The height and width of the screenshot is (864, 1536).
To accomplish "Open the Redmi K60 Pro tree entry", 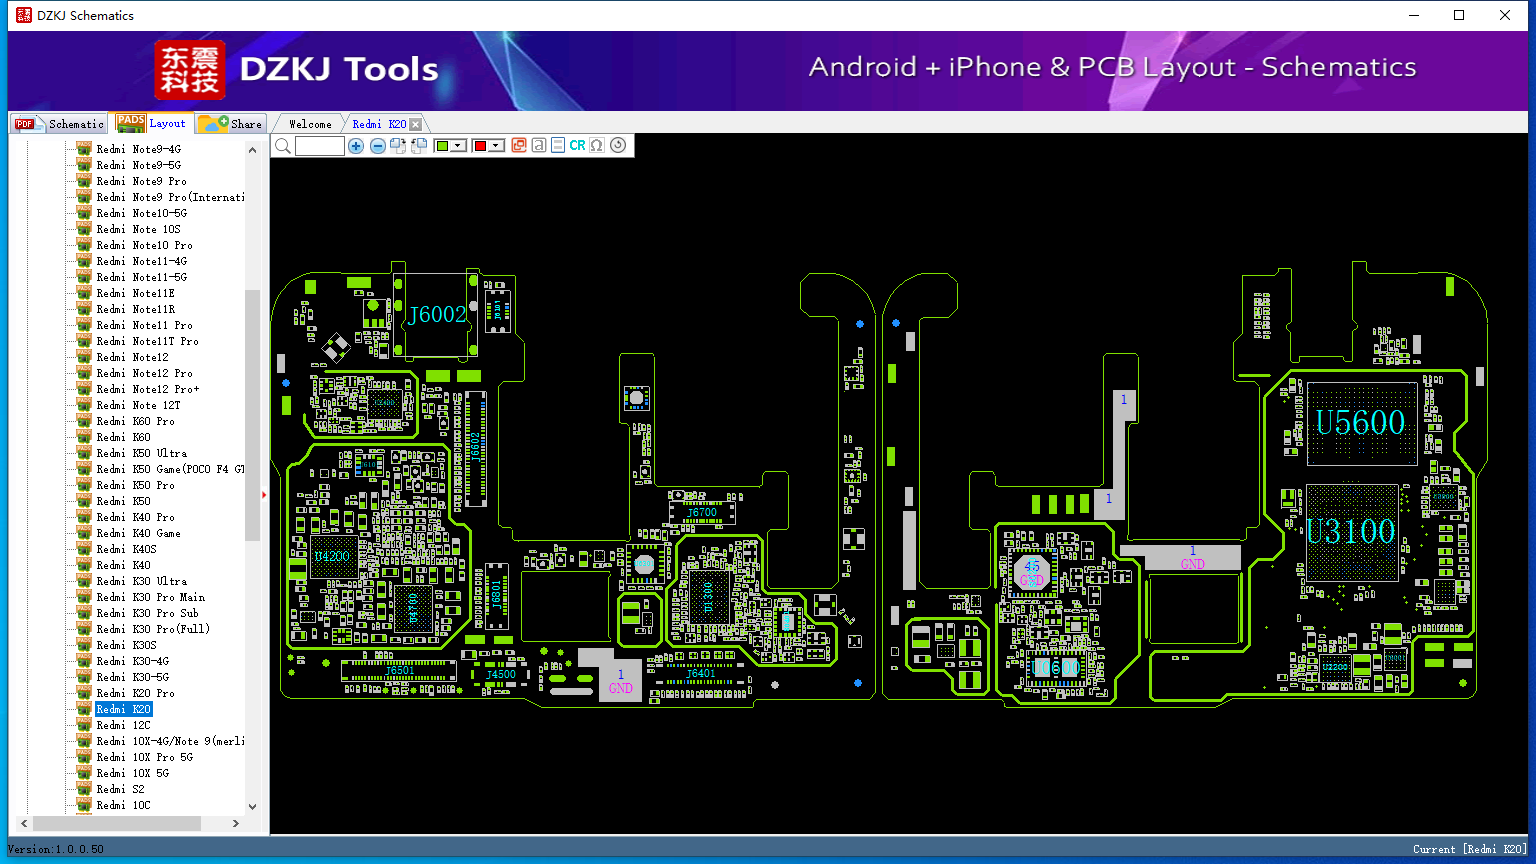I will pyautogui.click(x=135, y=421).
